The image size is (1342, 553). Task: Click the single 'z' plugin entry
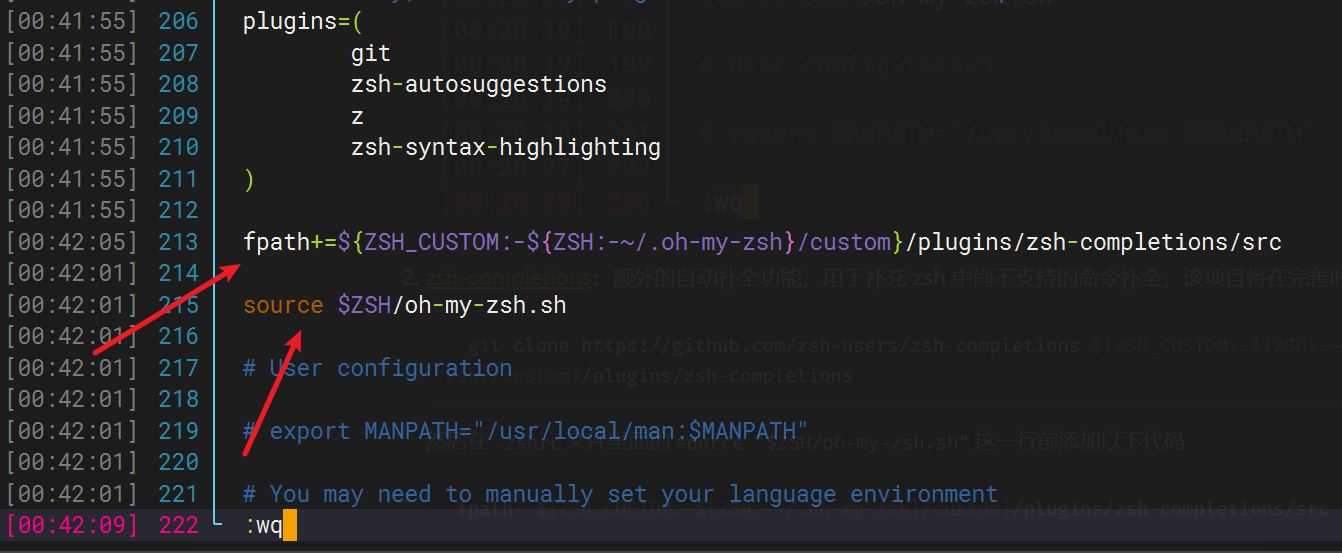[357, 116]
